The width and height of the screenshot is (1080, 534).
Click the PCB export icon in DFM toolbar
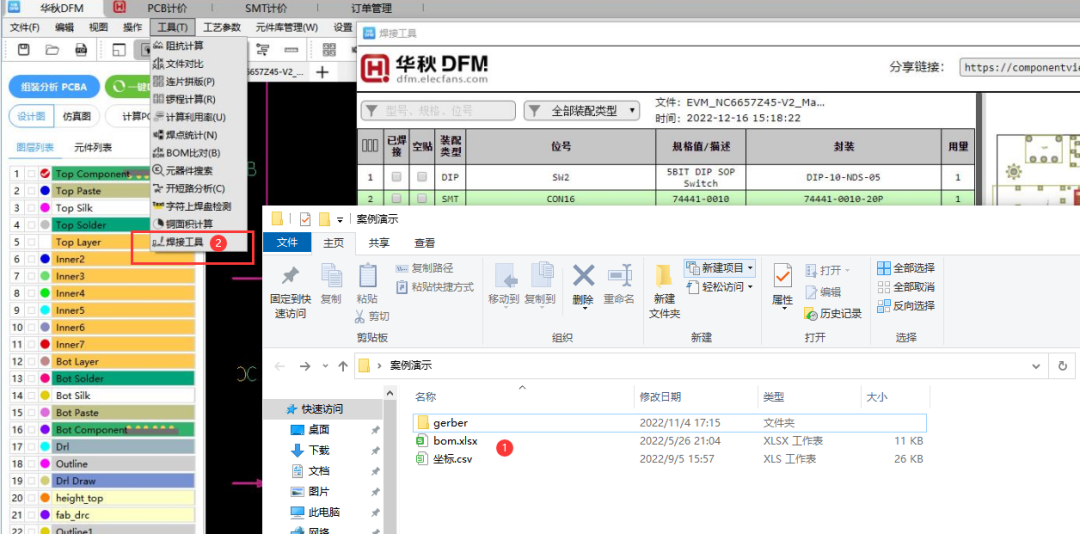click(x=81, y=49)
